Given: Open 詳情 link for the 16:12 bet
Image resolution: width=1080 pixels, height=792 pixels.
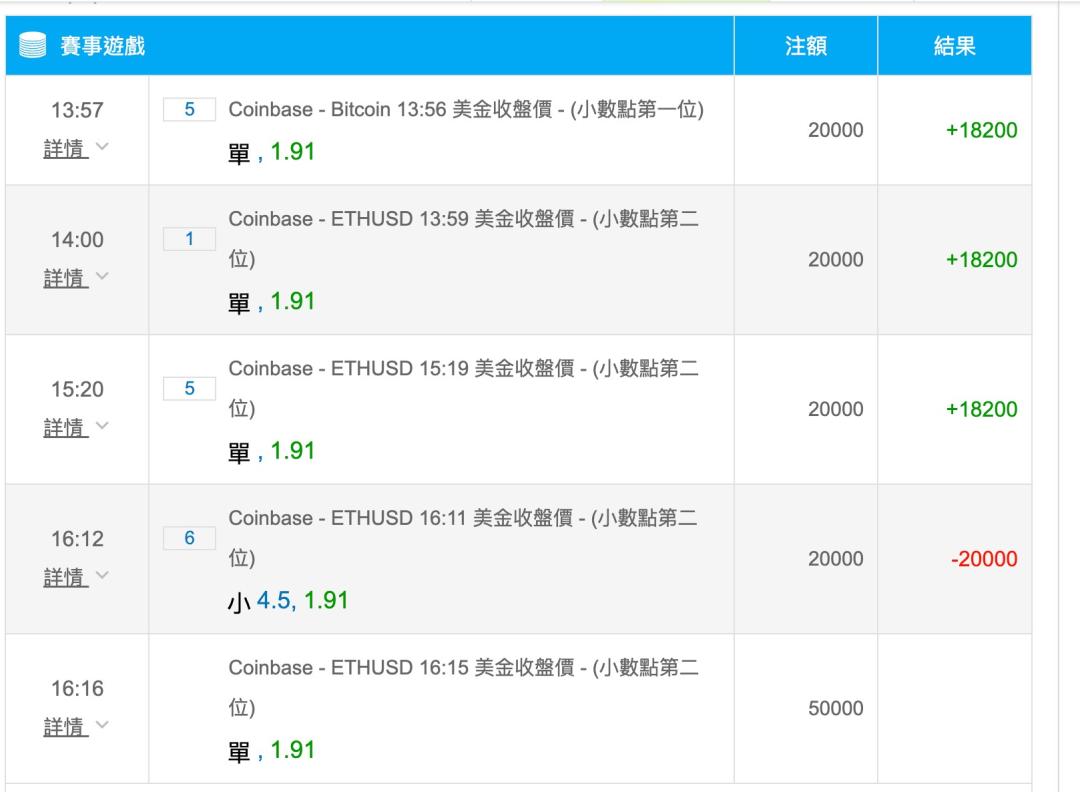Looking at the screenshot, I should [65, 576].
